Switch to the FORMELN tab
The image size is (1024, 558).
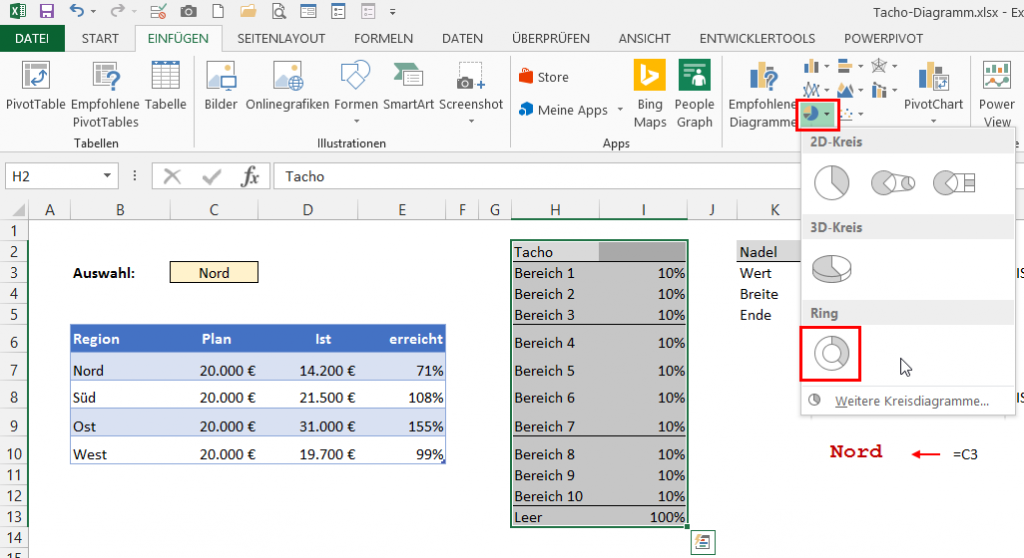tap(383, 38)
